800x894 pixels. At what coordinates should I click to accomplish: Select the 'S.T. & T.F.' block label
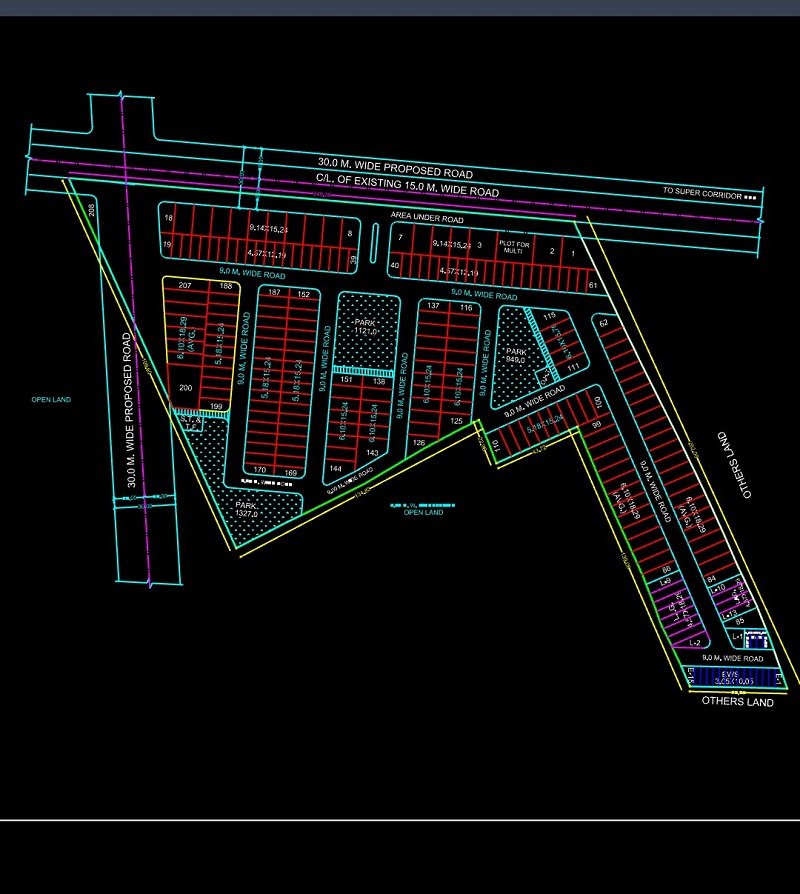point(188,423)
